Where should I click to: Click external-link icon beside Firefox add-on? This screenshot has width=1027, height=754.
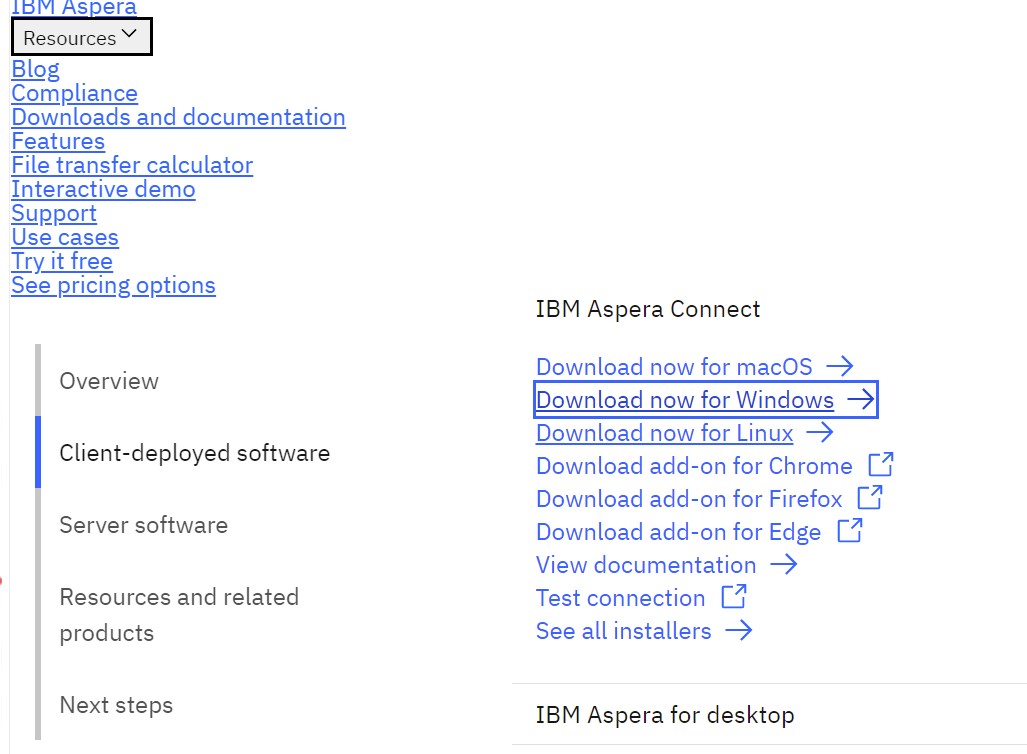870,497
